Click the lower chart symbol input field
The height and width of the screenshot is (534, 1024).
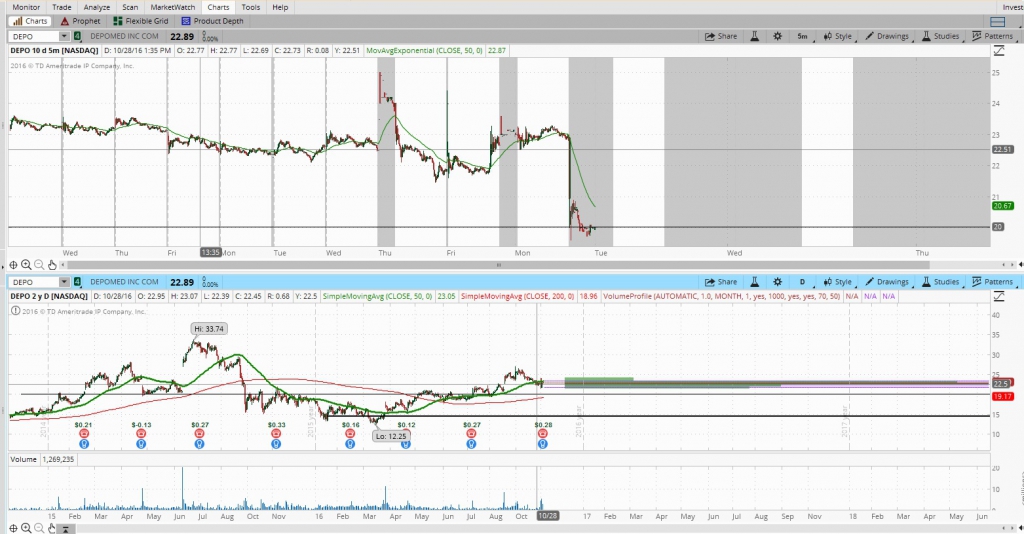click(x=30, y=282)
